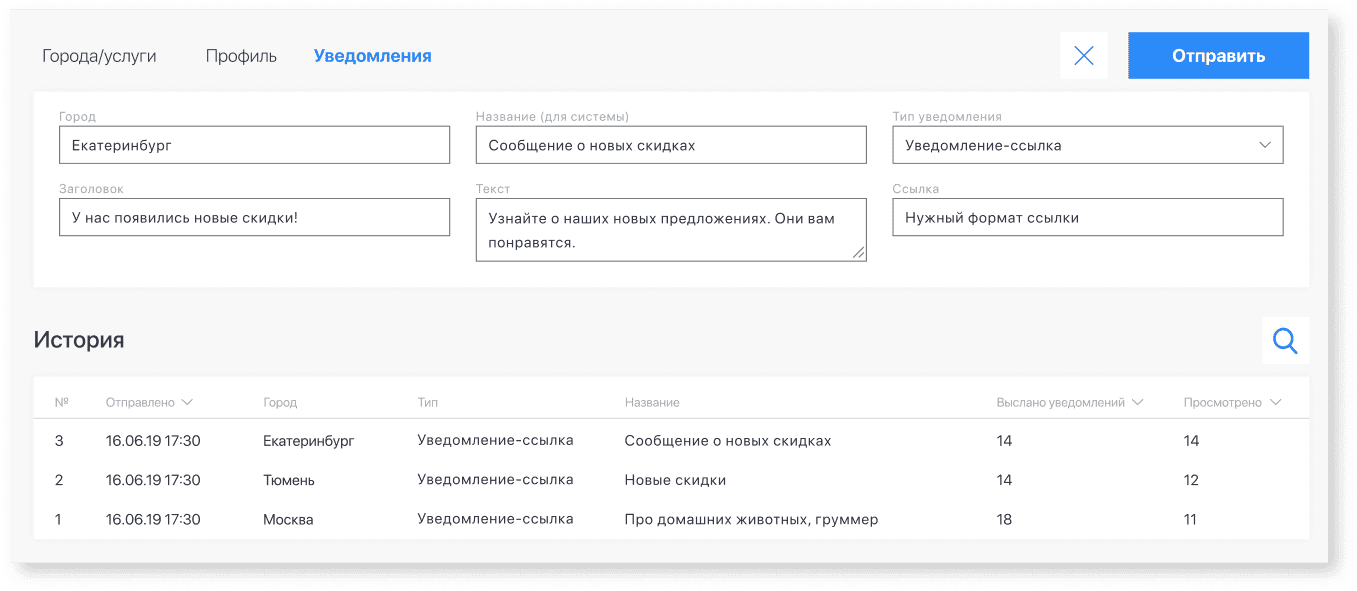Sort history by Отправлено column
Viewport: 1357px width, 591px height.
point(149,402)
